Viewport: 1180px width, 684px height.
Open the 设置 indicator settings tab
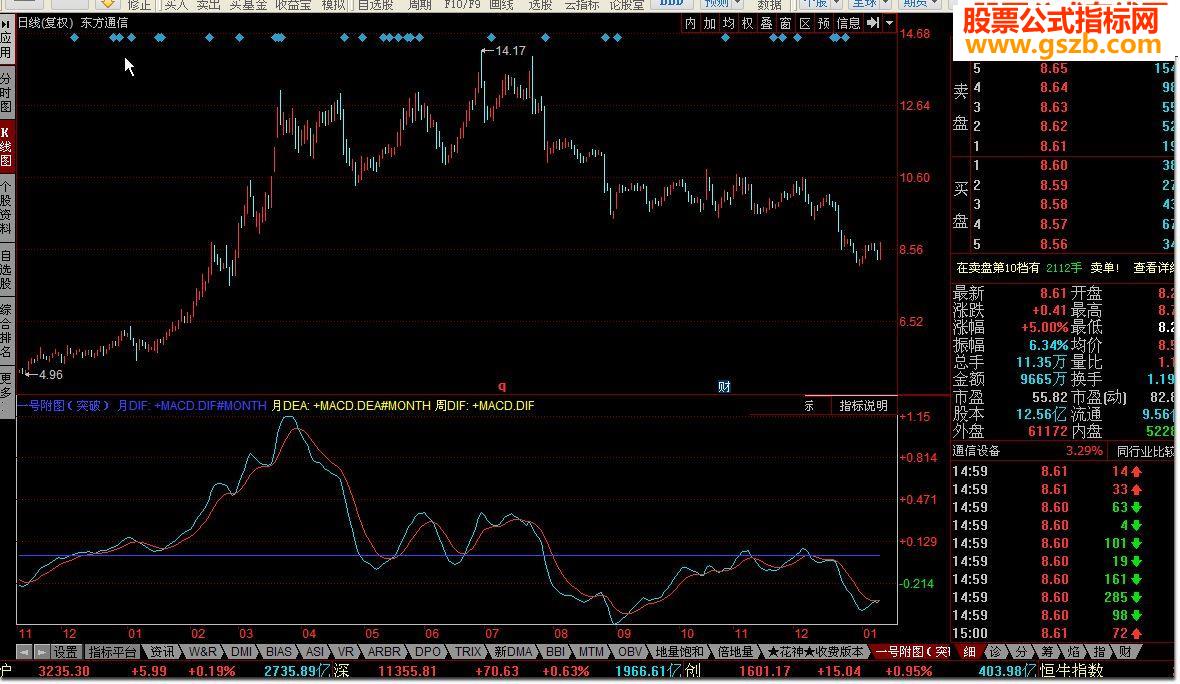[x=65, y=652]
